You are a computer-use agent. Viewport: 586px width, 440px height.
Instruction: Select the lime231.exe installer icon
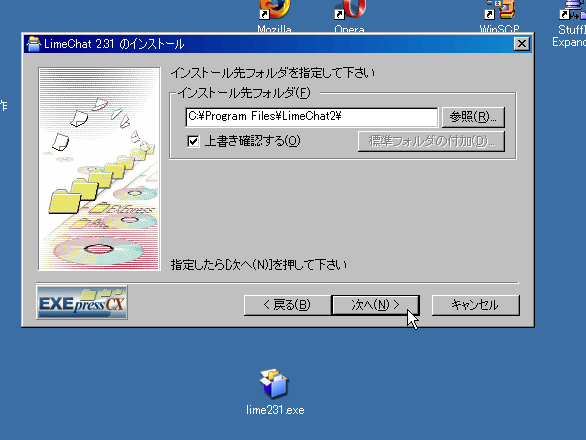pos(275,383)
